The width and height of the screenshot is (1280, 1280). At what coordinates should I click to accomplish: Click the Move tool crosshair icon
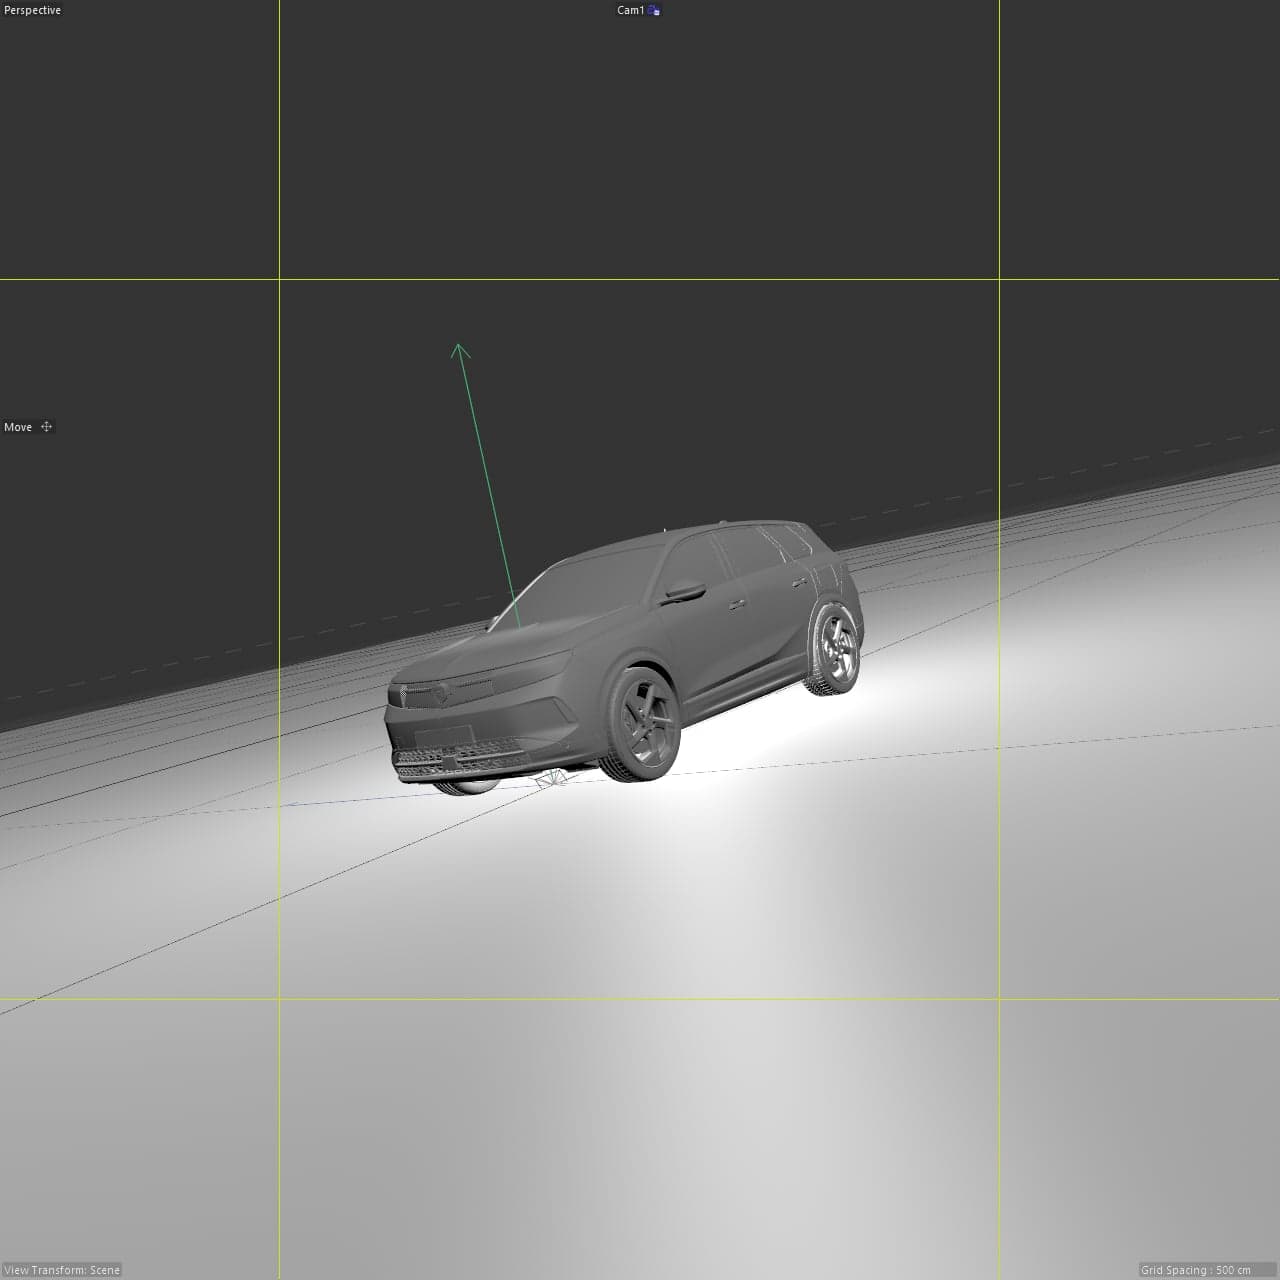pyautogui.click(x=46, y=427)
